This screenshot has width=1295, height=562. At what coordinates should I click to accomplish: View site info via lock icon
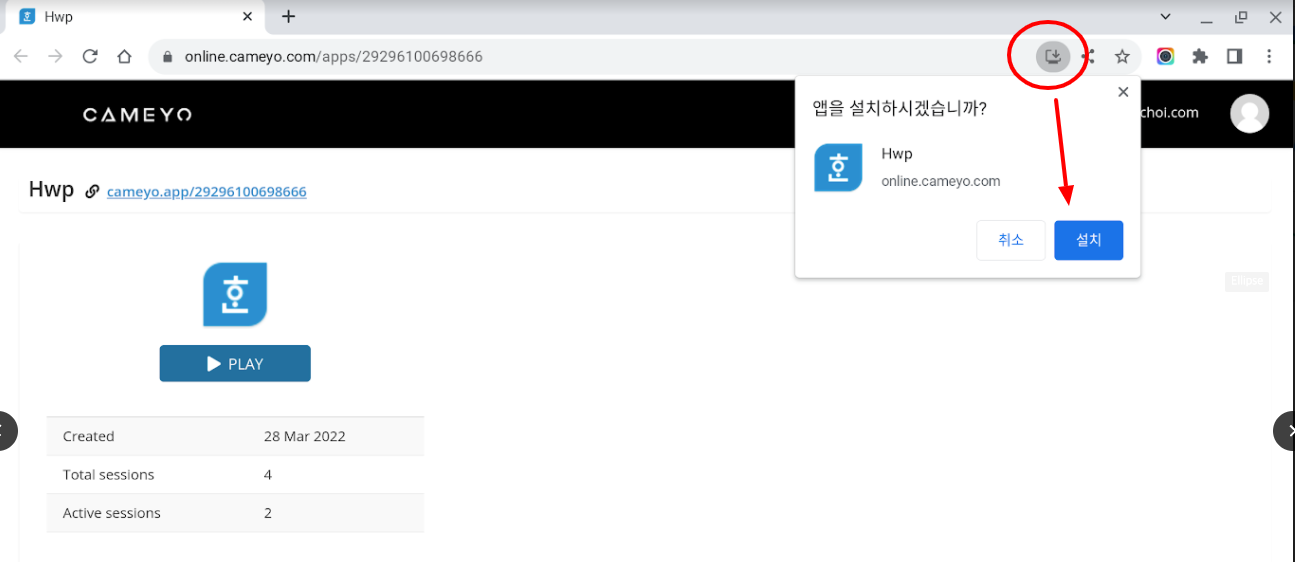pyautogui.click(x=168, y=57)
